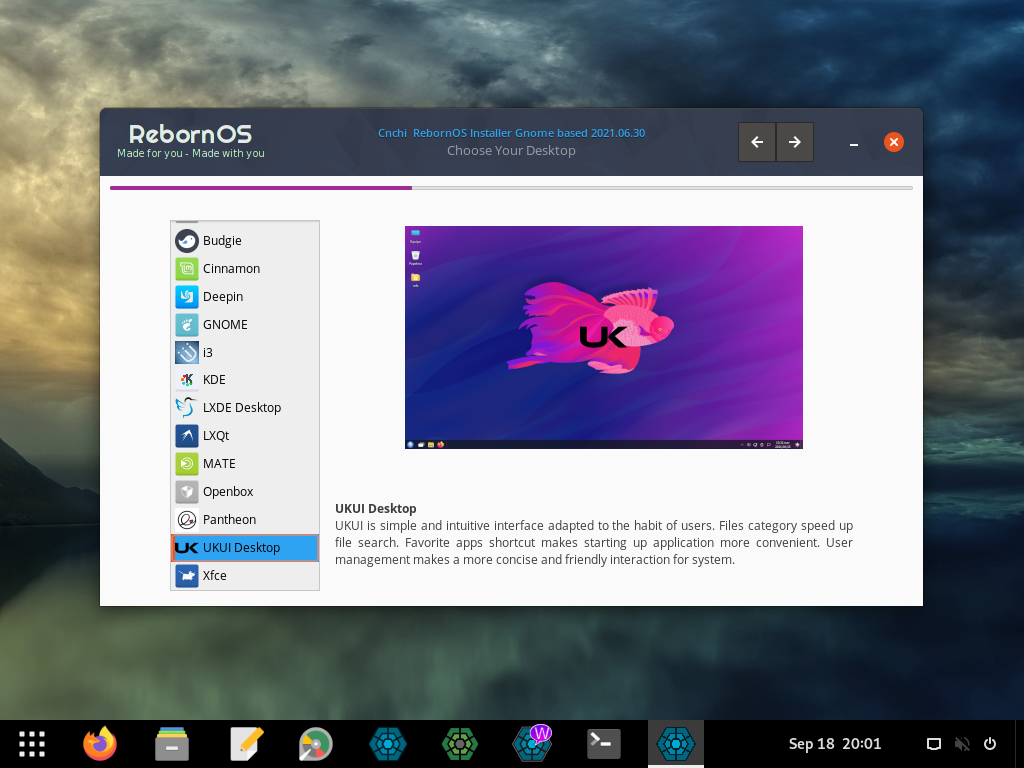
Task: Click the muted volume tray icon
Action: pyautogui.click(x=962, y=744)
